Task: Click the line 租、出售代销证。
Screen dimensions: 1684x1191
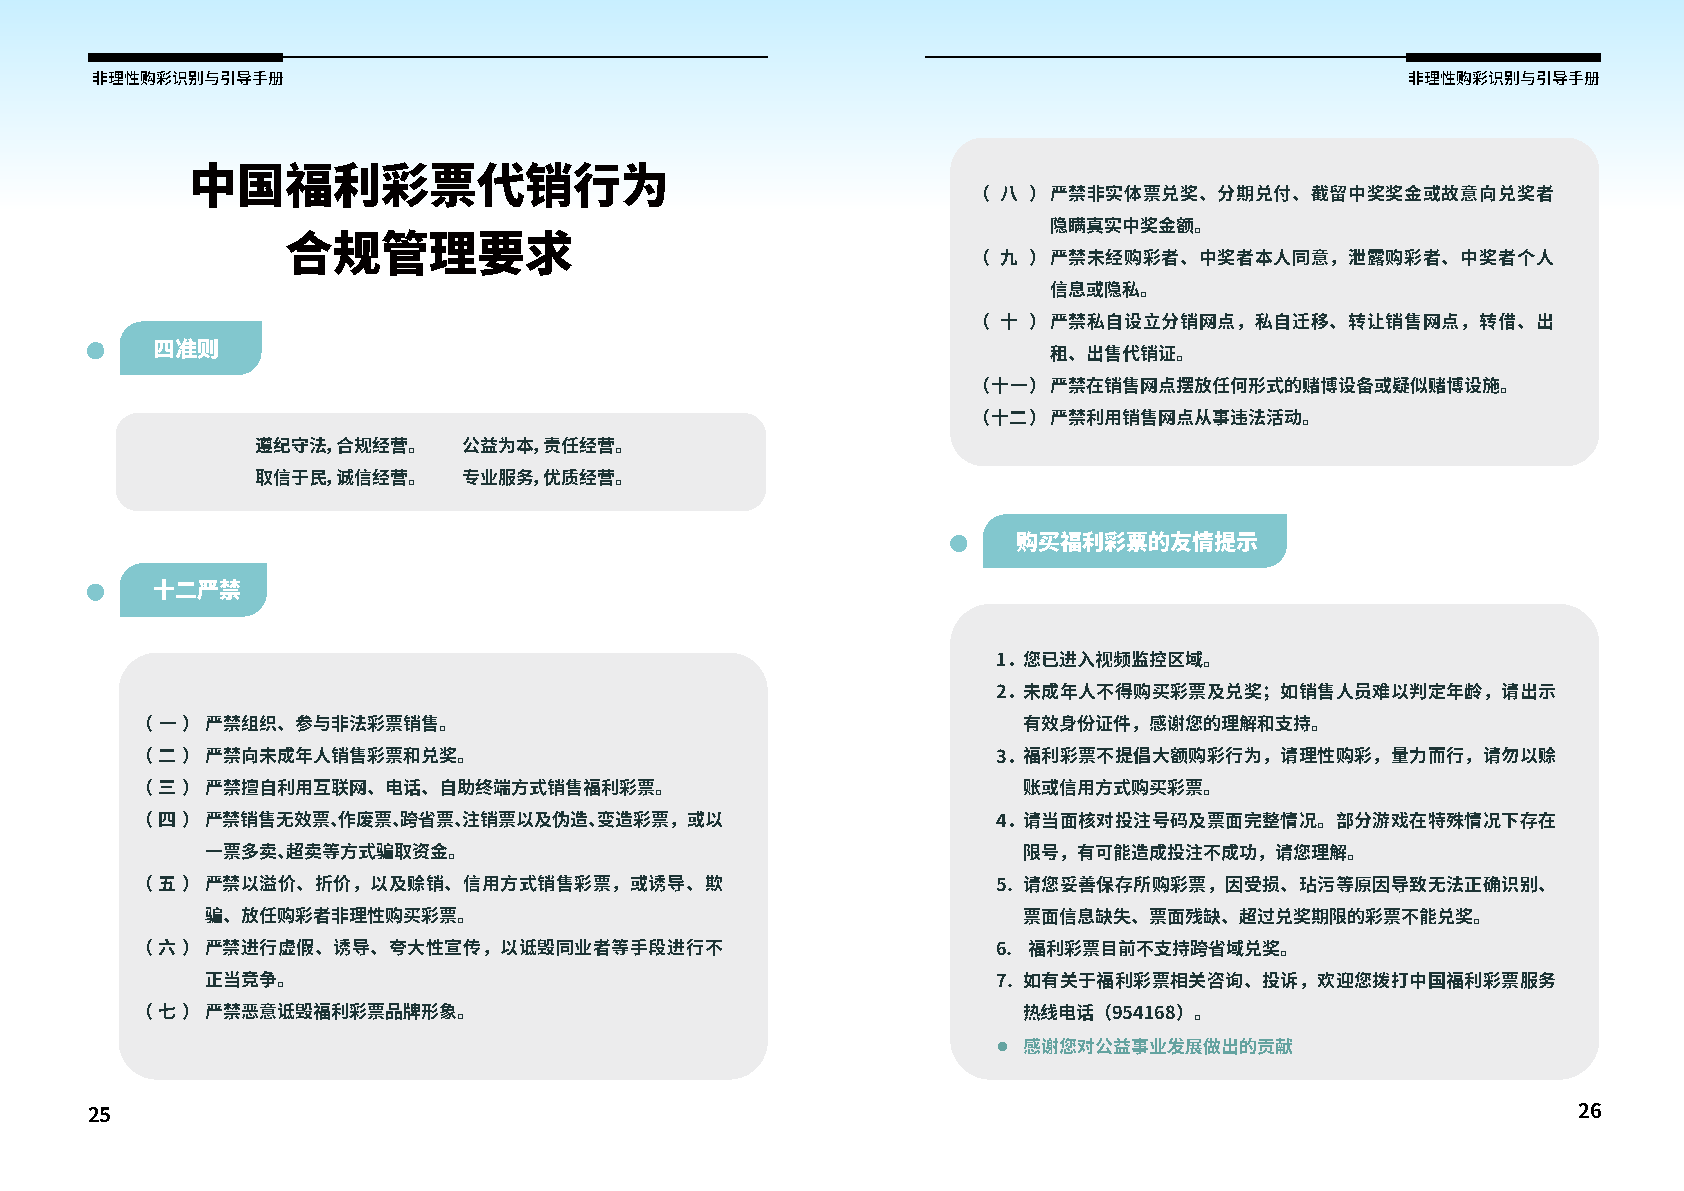Action: point(1117,353)
